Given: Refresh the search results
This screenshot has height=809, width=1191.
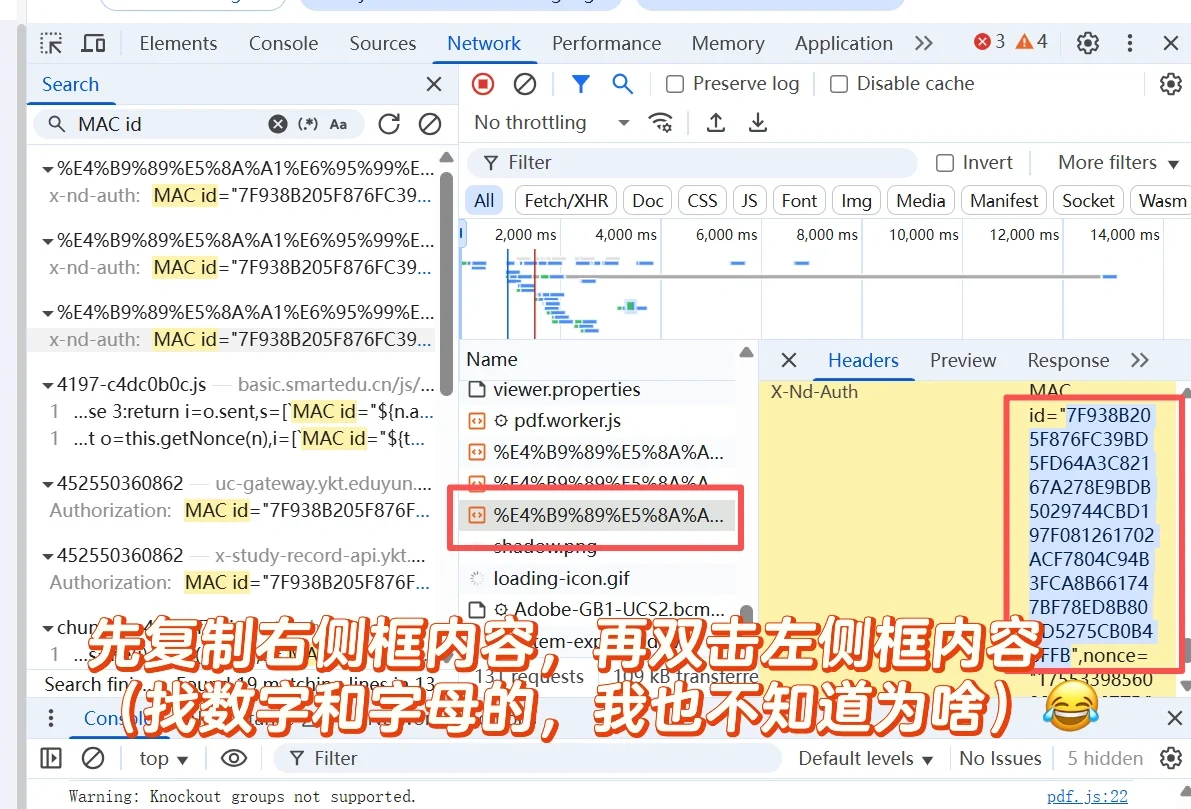Looking at the screenshot, I should (x=389, y=124).
